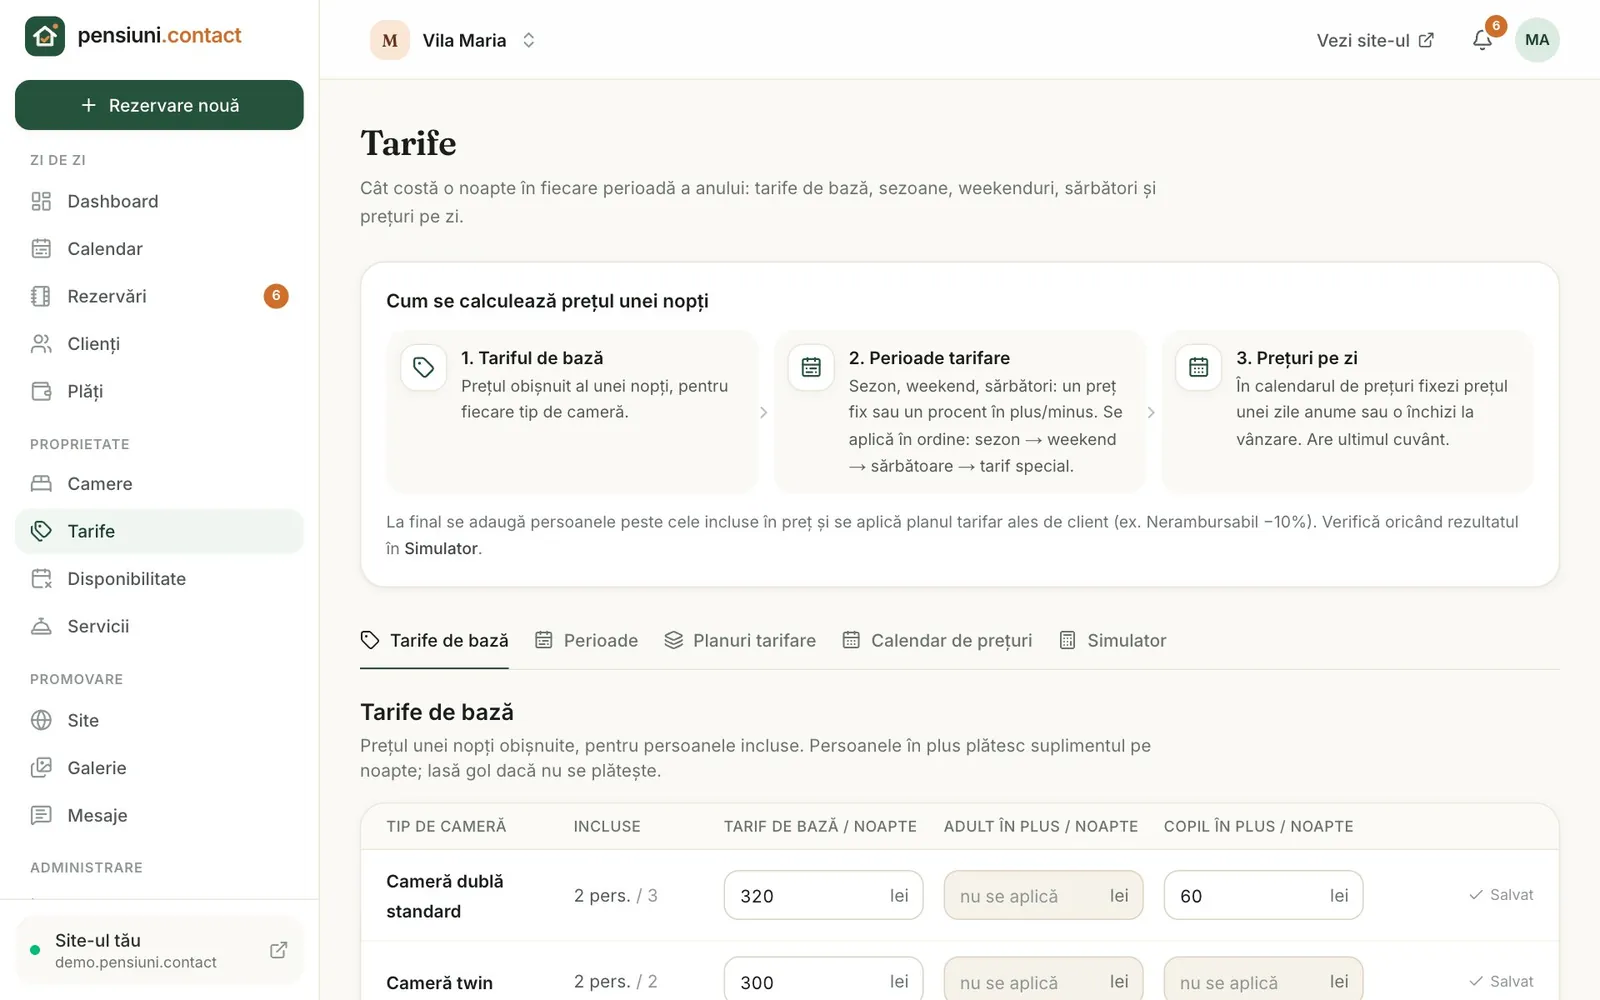Switch to the Calendar de prețuri tab
The width and height of the screenshot is (1600, 1000).
[x=937, y=640]
